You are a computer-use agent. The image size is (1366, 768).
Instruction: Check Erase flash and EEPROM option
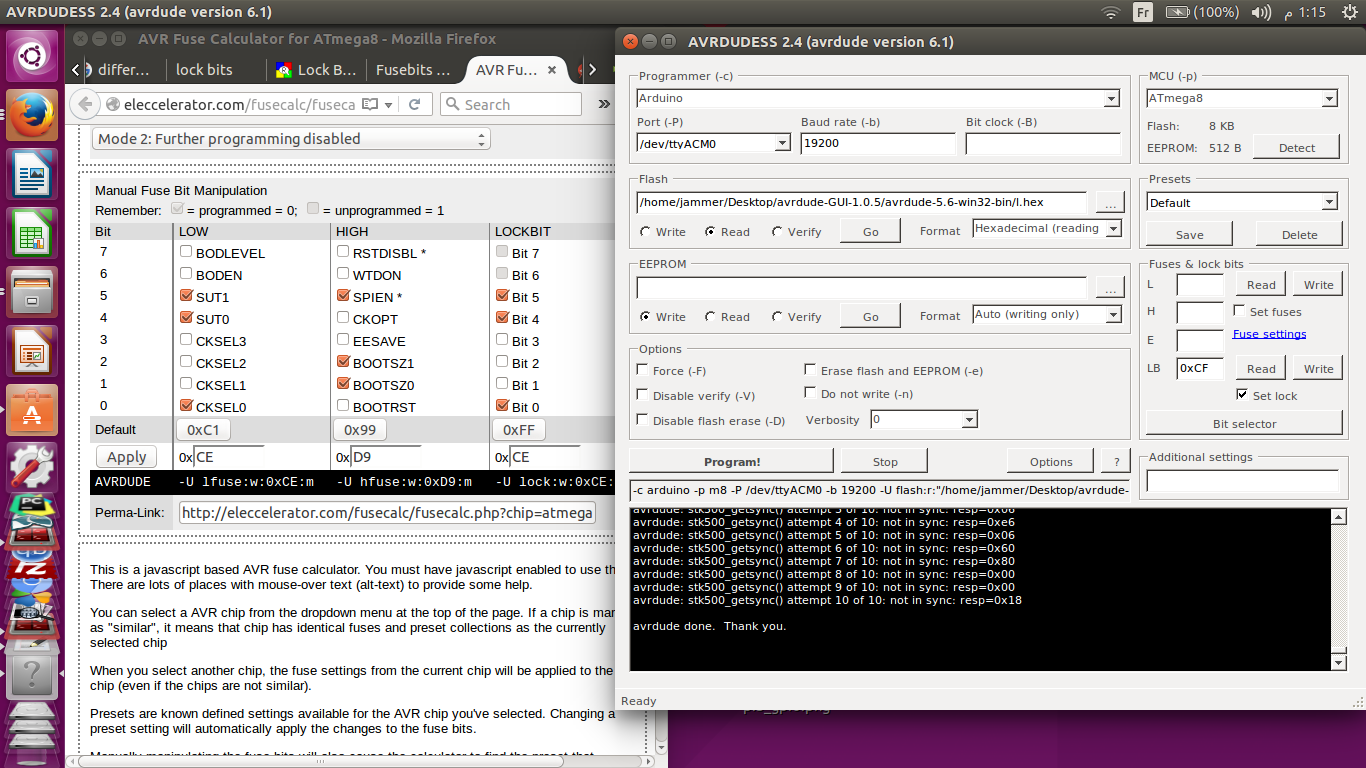tap(811, 370)
